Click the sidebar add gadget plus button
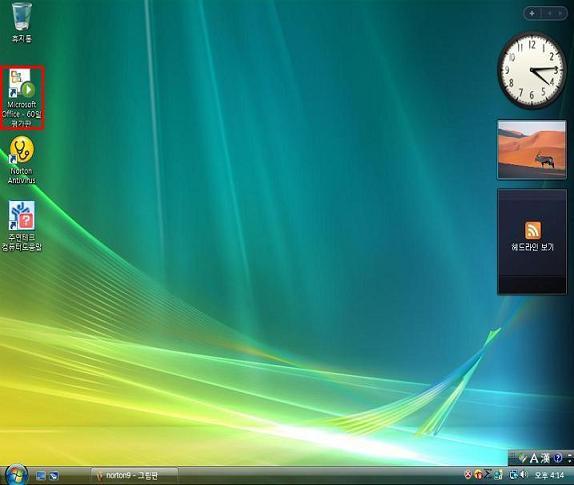Viewport: 574px width, 485px height. tap(532, 14)
